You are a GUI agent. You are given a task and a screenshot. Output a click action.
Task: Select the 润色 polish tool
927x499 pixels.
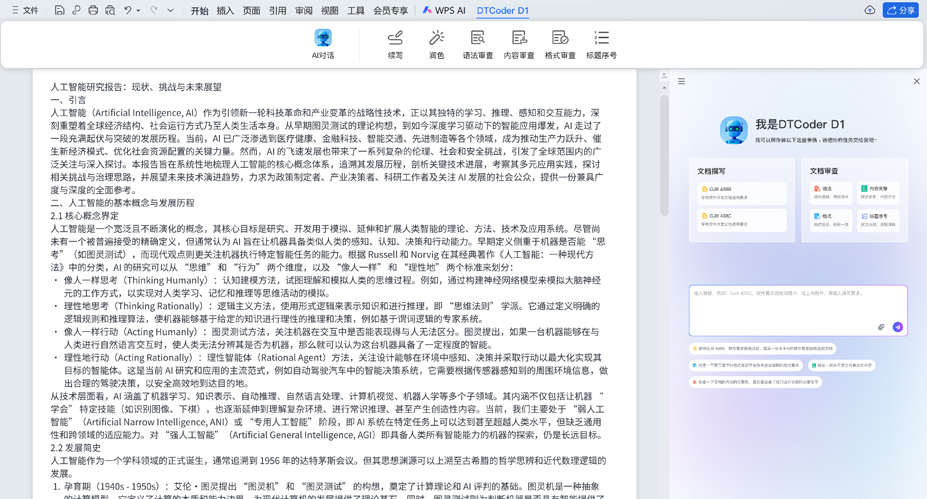[436, 43]
